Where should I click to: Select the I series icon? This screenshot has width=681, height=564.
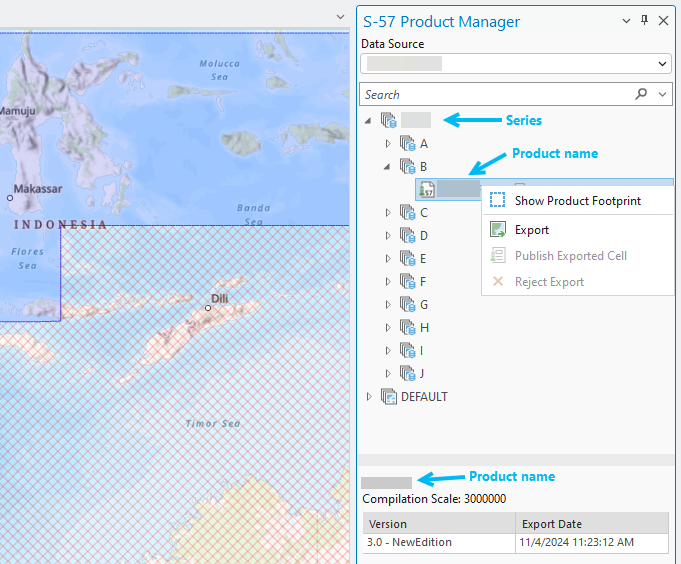(x=407, y=350)
